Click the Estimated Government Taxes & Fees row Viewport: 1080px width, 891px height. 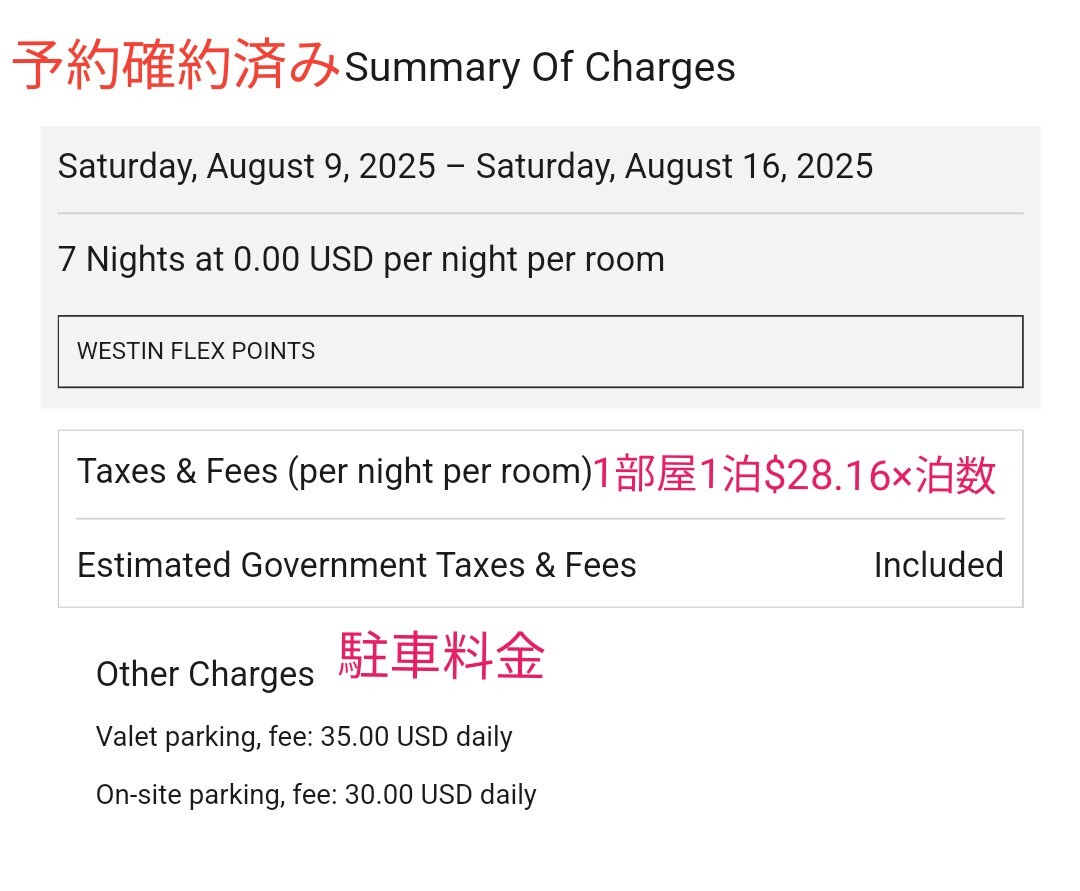[540, 565]
